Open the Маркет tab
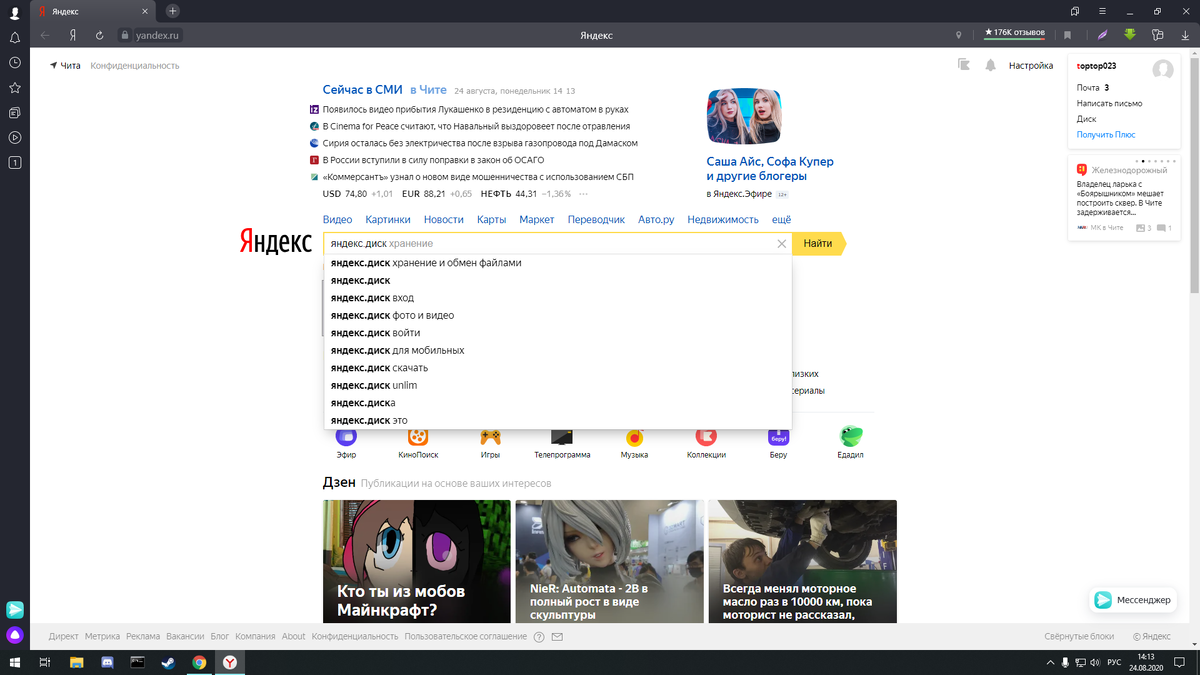1200x675 pixels. 537,219
